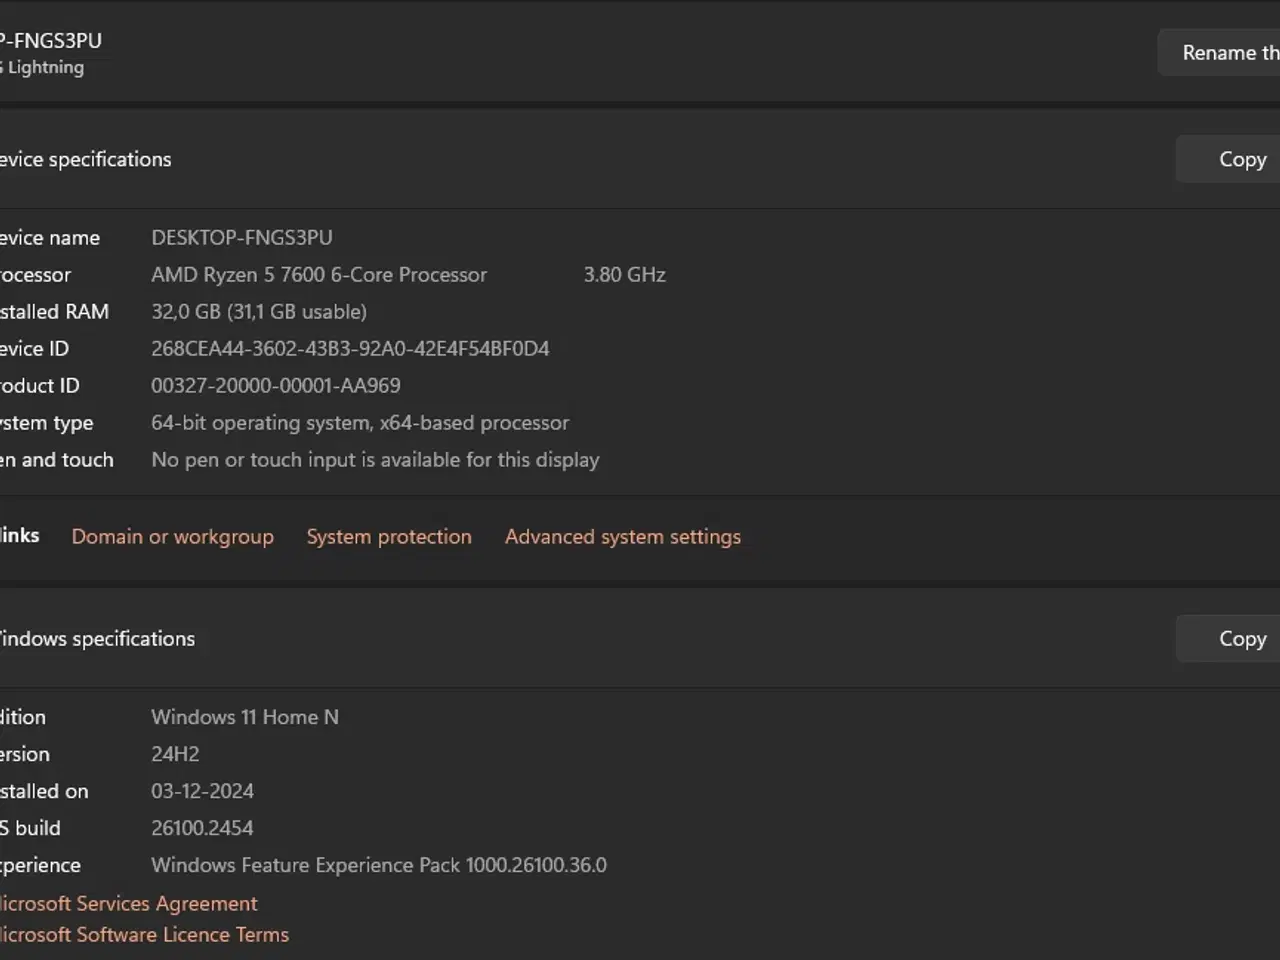Copy the device specifications
The image size is (1280, 960).
click(x=1230, y=159)
